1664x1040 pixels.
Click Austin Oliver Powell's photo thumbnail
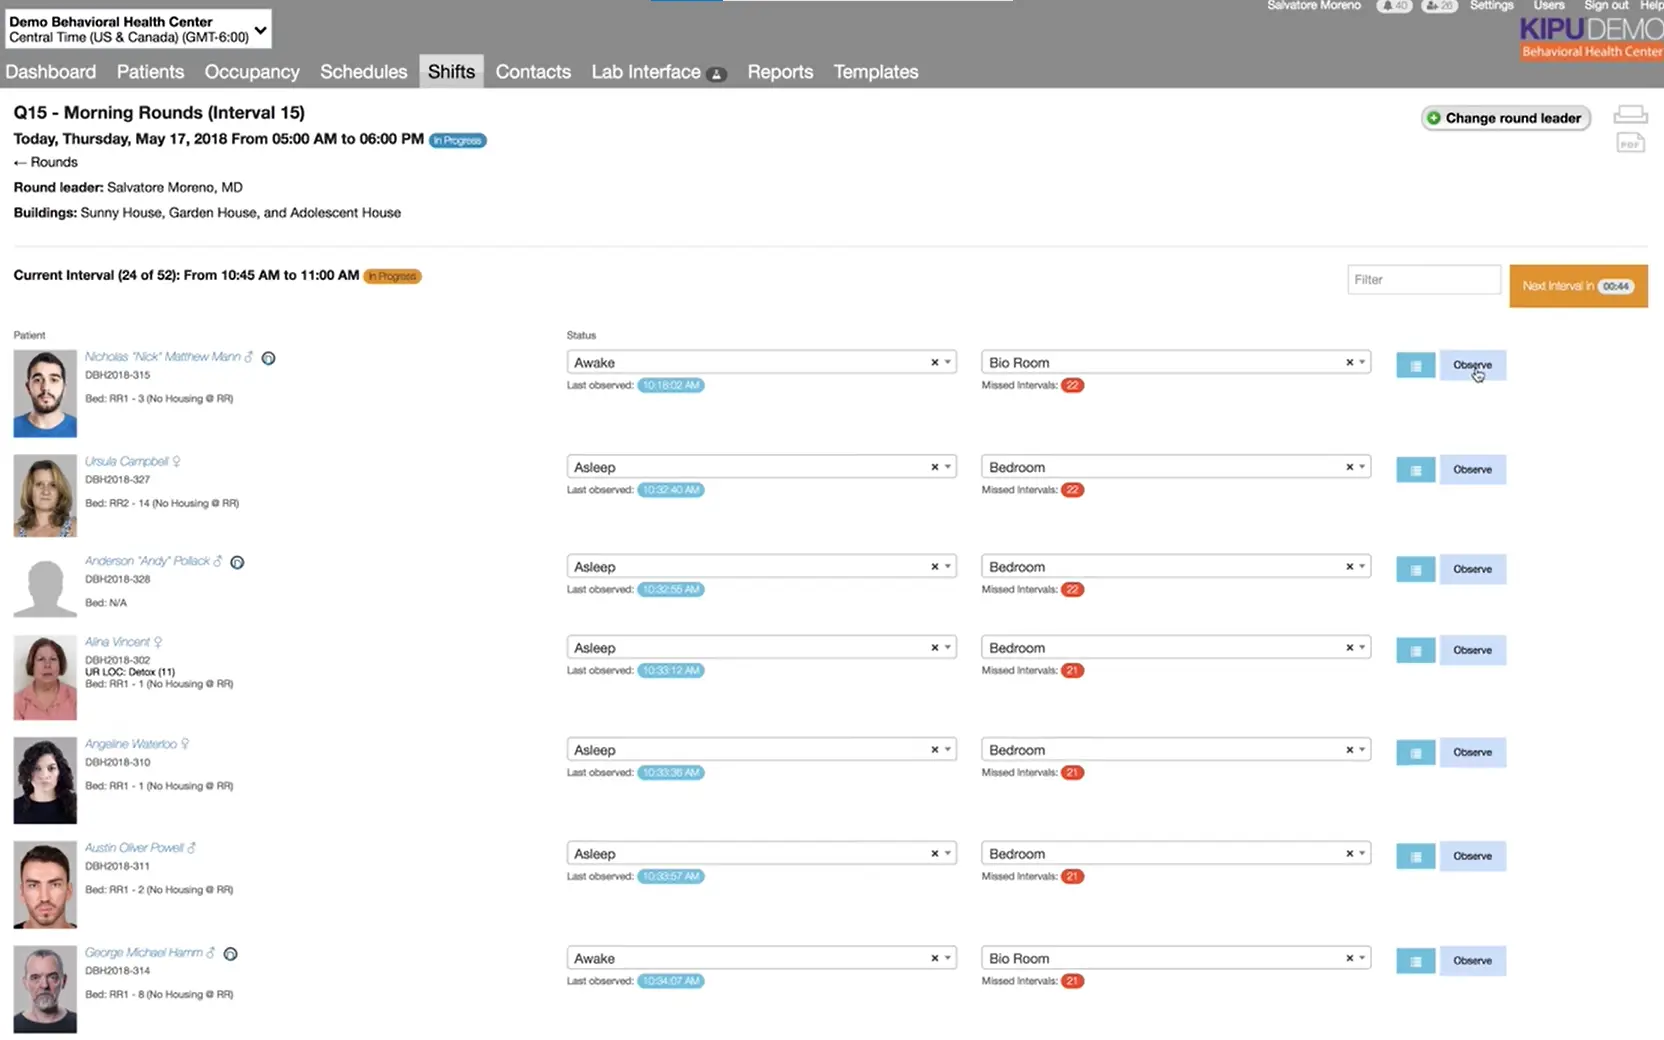pos(45,884)
